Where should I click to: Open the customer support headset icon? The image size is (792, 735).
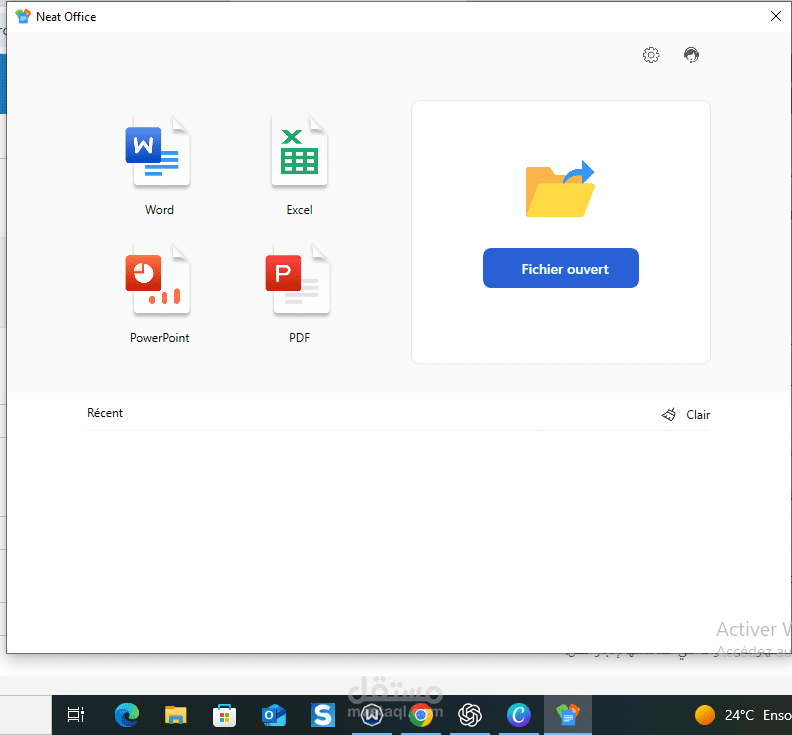pos(691,55)
